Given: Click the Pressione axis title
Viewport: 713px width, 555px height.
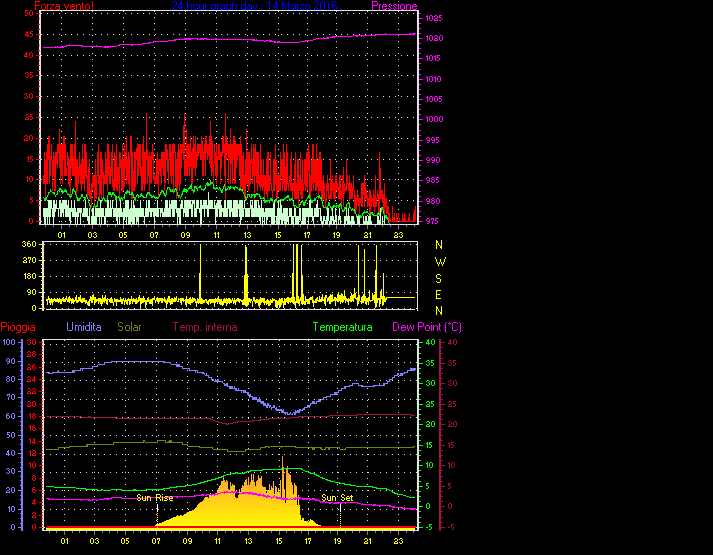Looking at the screenshot, I should 394,6.
